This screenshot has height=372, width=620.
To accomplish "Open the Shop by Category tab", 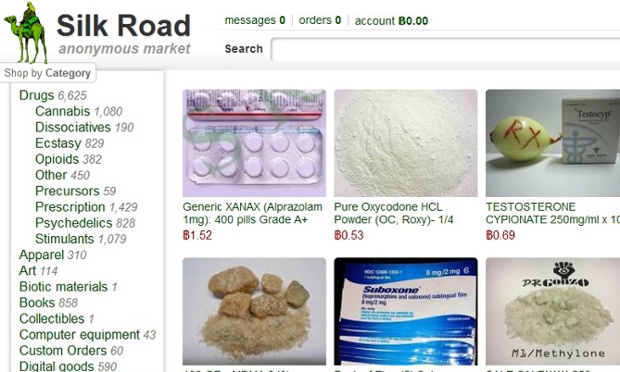I will pyautogui.click(x=47, y=73).
